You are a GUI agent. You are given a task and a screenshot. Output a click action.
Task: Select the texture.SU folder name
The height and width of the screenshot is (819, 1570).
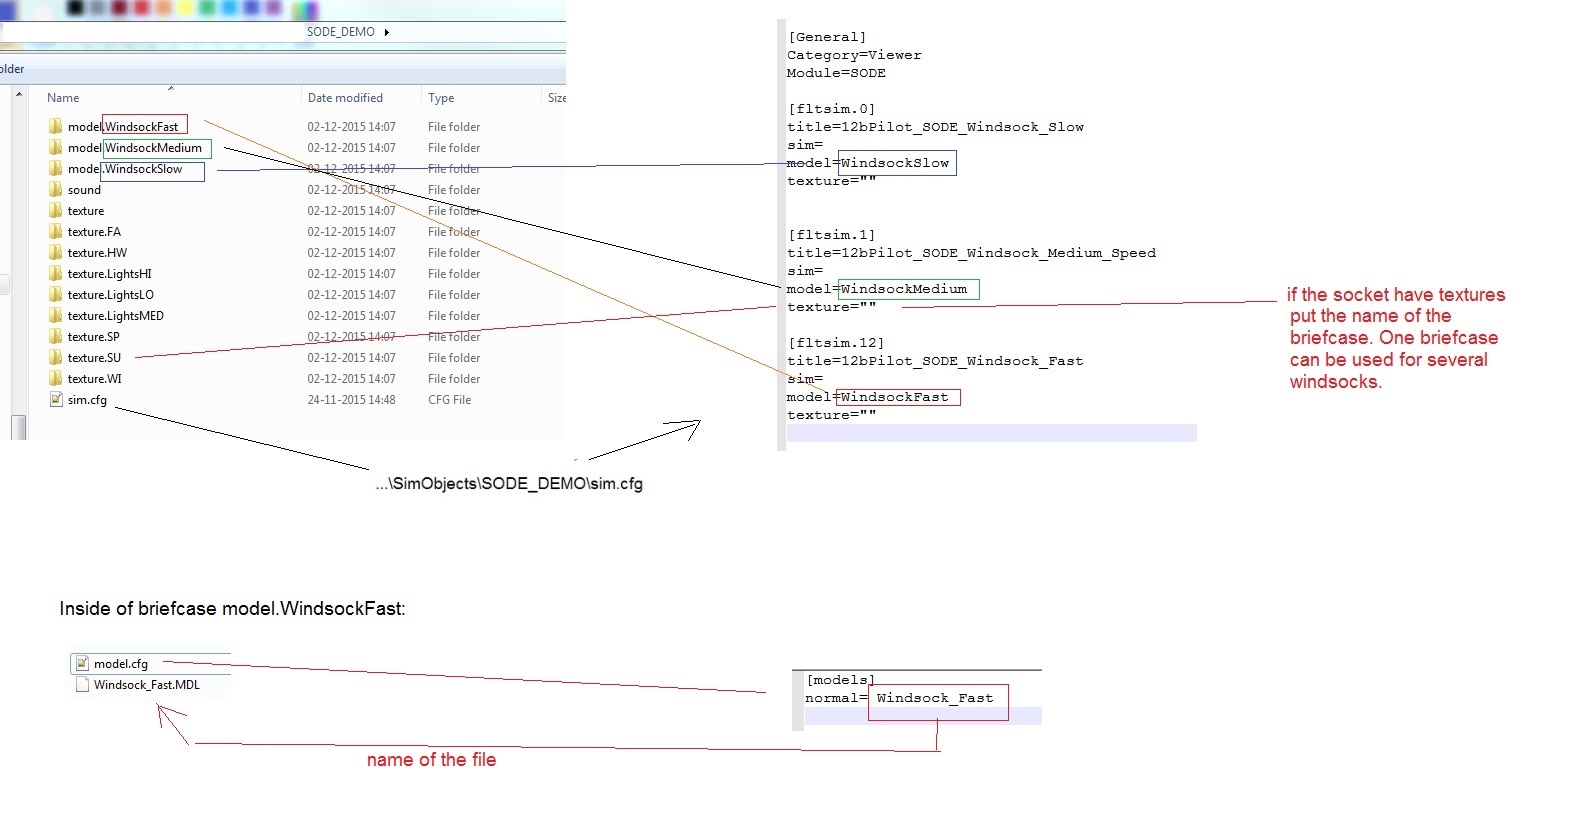[x=94, y=358]
